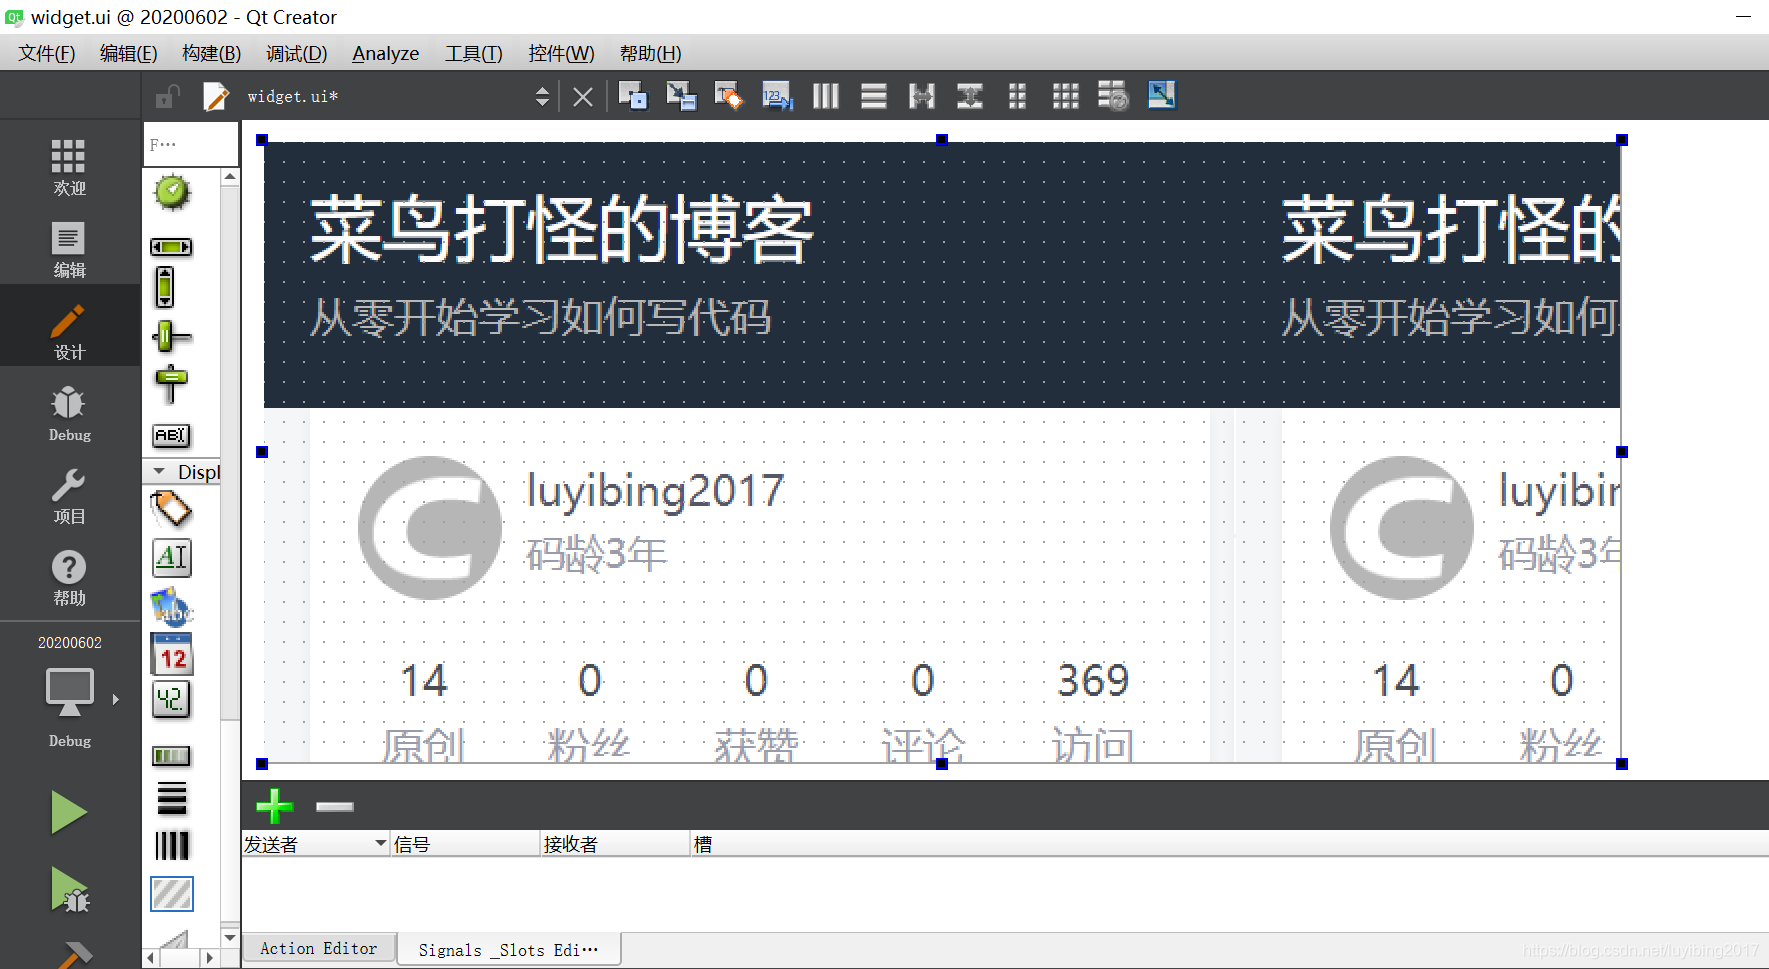Pick the Vertical Line widget
The width and height of the screenshot is (1769, 969).
pyautogui.click(x=171, y=846)
